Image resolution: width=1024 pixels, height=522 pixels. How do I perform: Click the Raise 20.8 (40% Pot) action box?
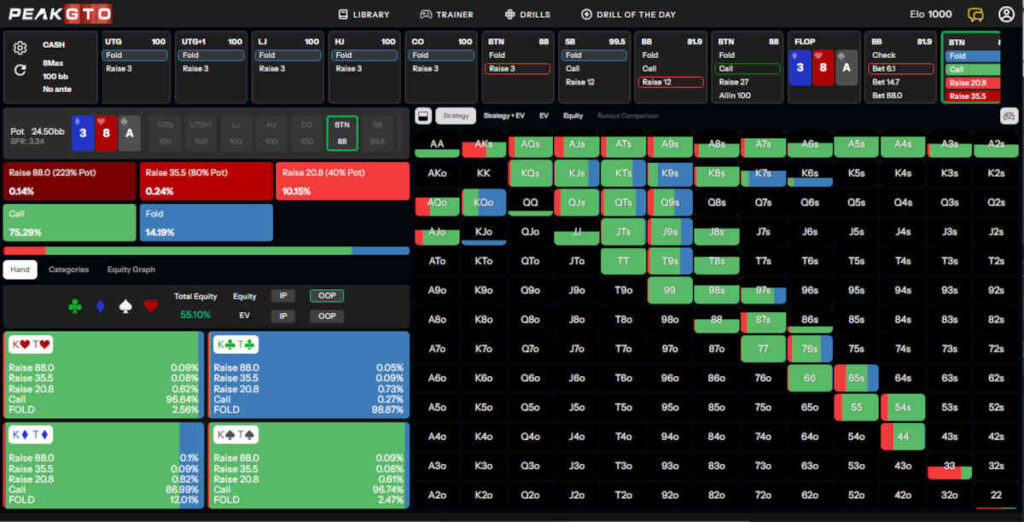point(343,181)
